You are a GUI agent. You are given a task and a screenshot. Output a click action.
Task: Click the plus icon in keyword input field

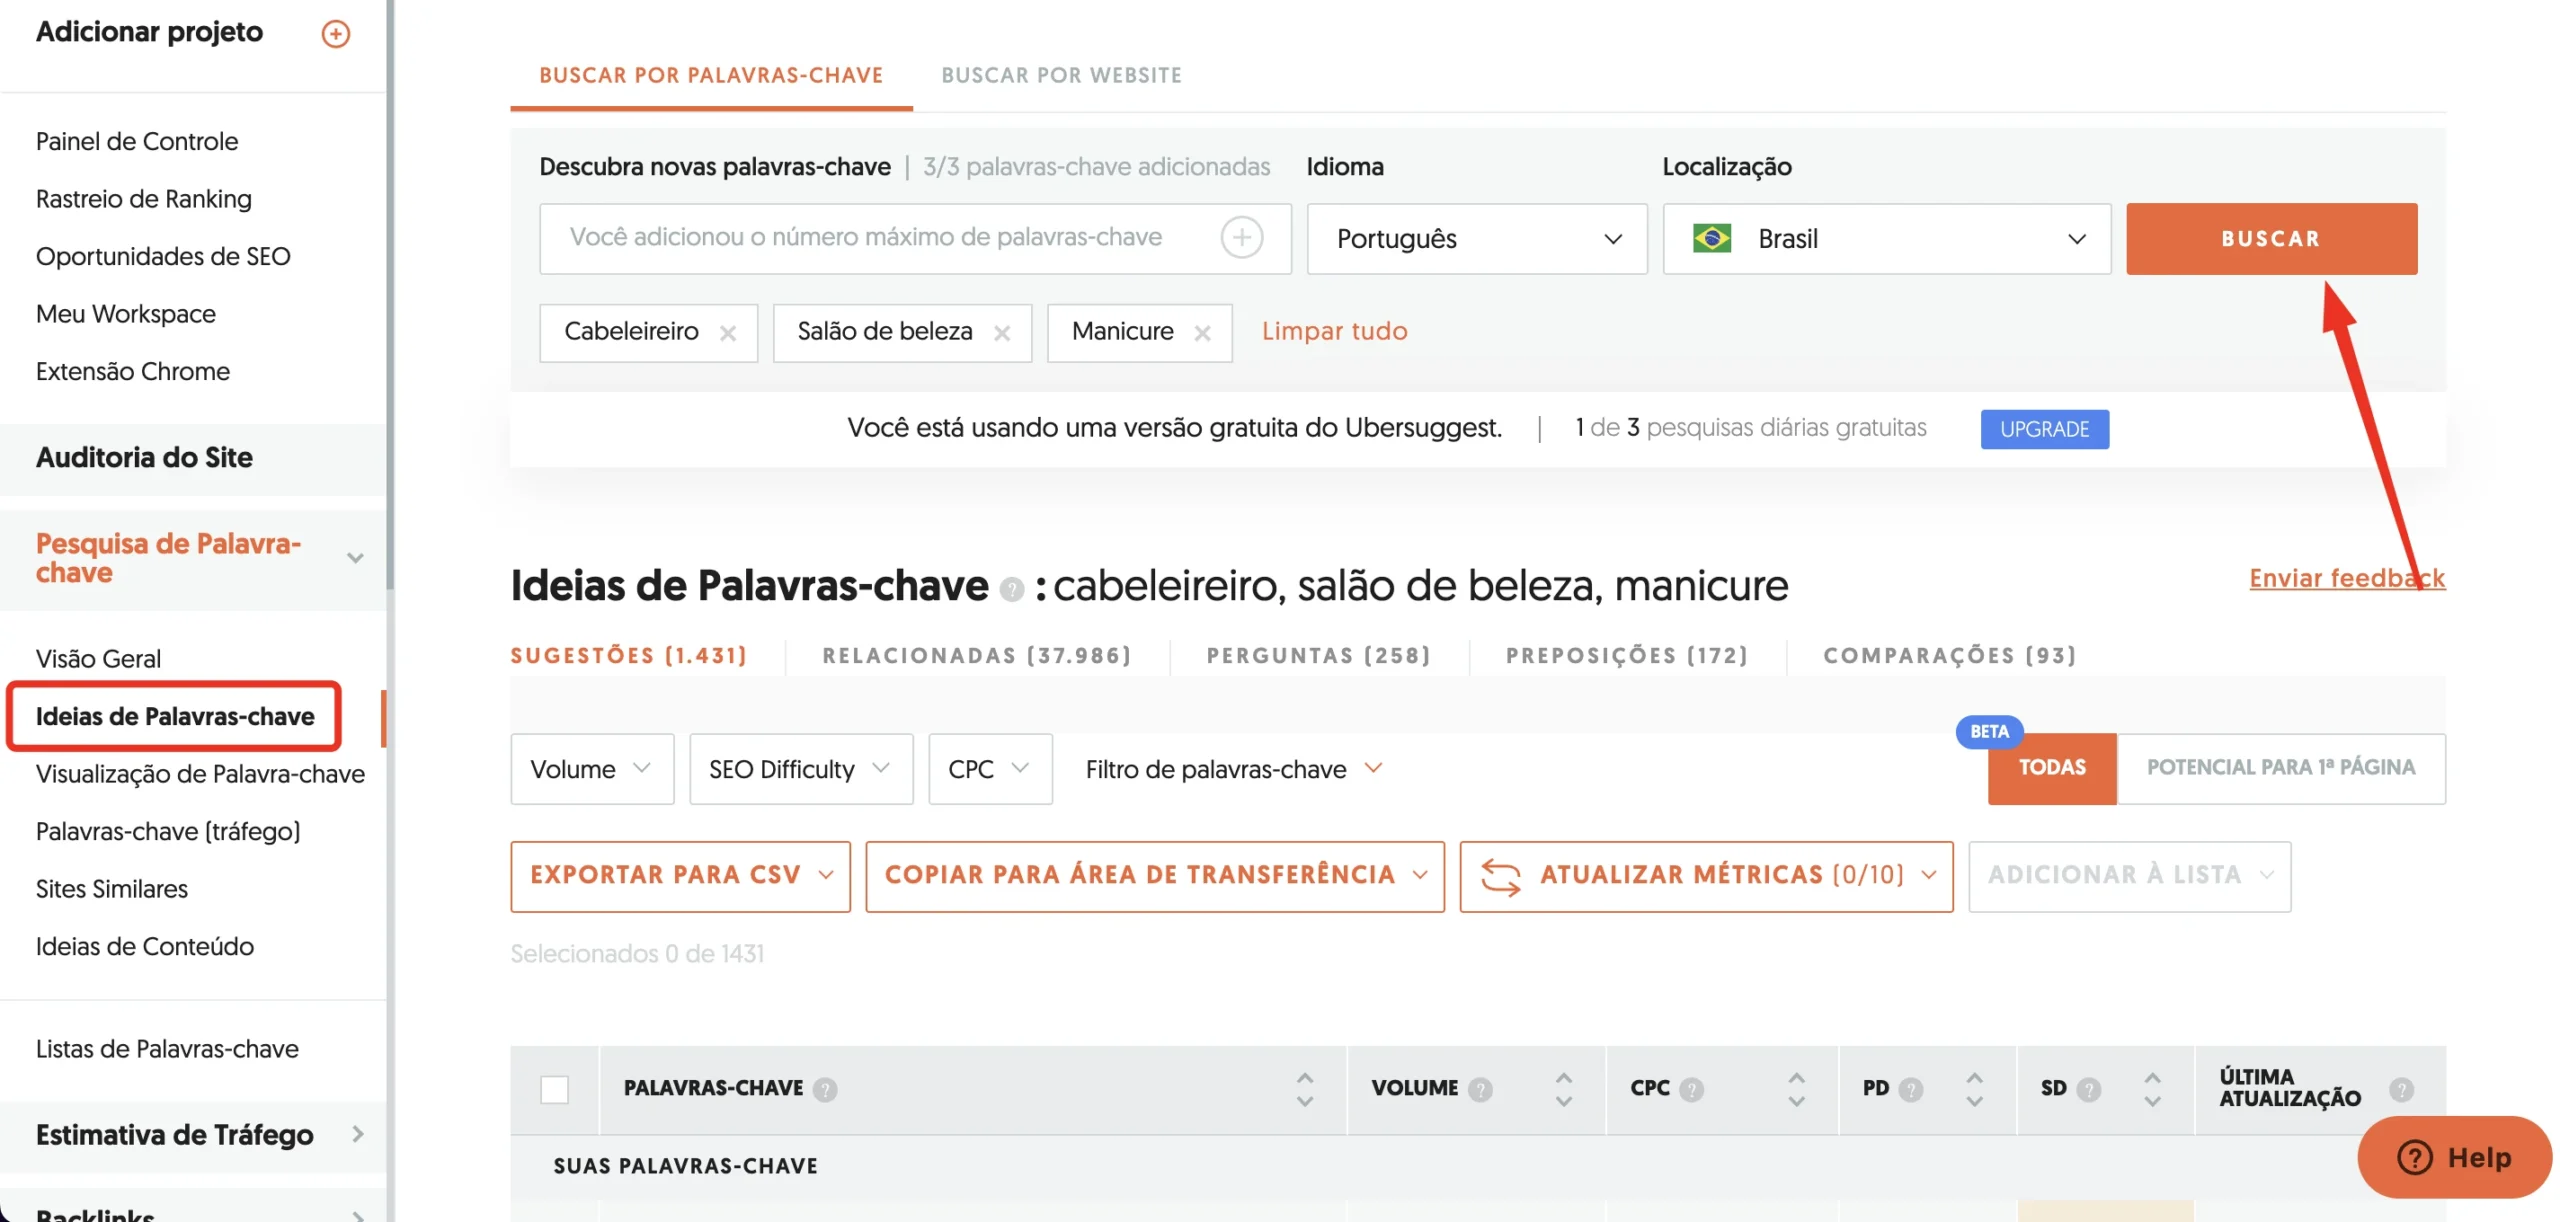[x=1241, y=238]
